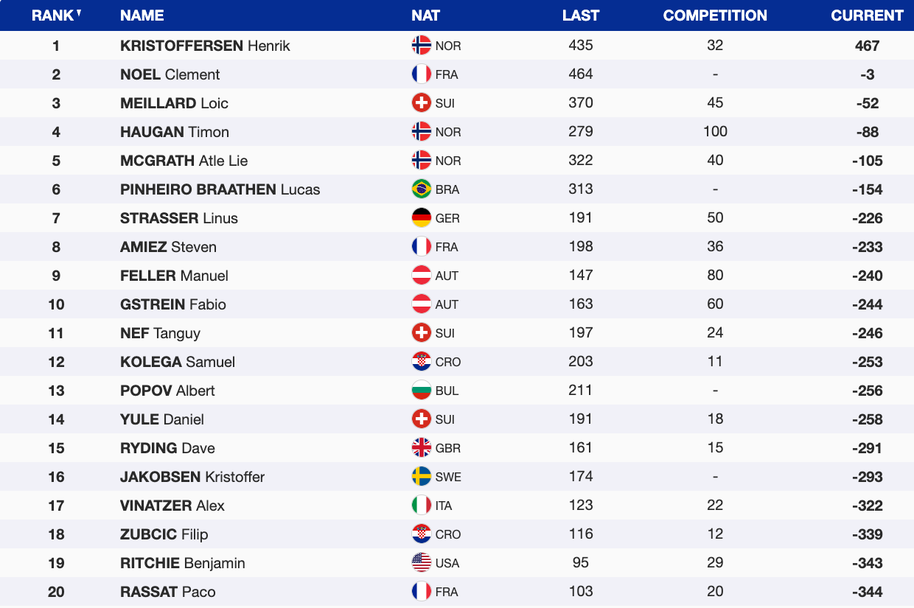Click the NAT column header
This screenshot has height=608, width=914.
pos(425,15)
